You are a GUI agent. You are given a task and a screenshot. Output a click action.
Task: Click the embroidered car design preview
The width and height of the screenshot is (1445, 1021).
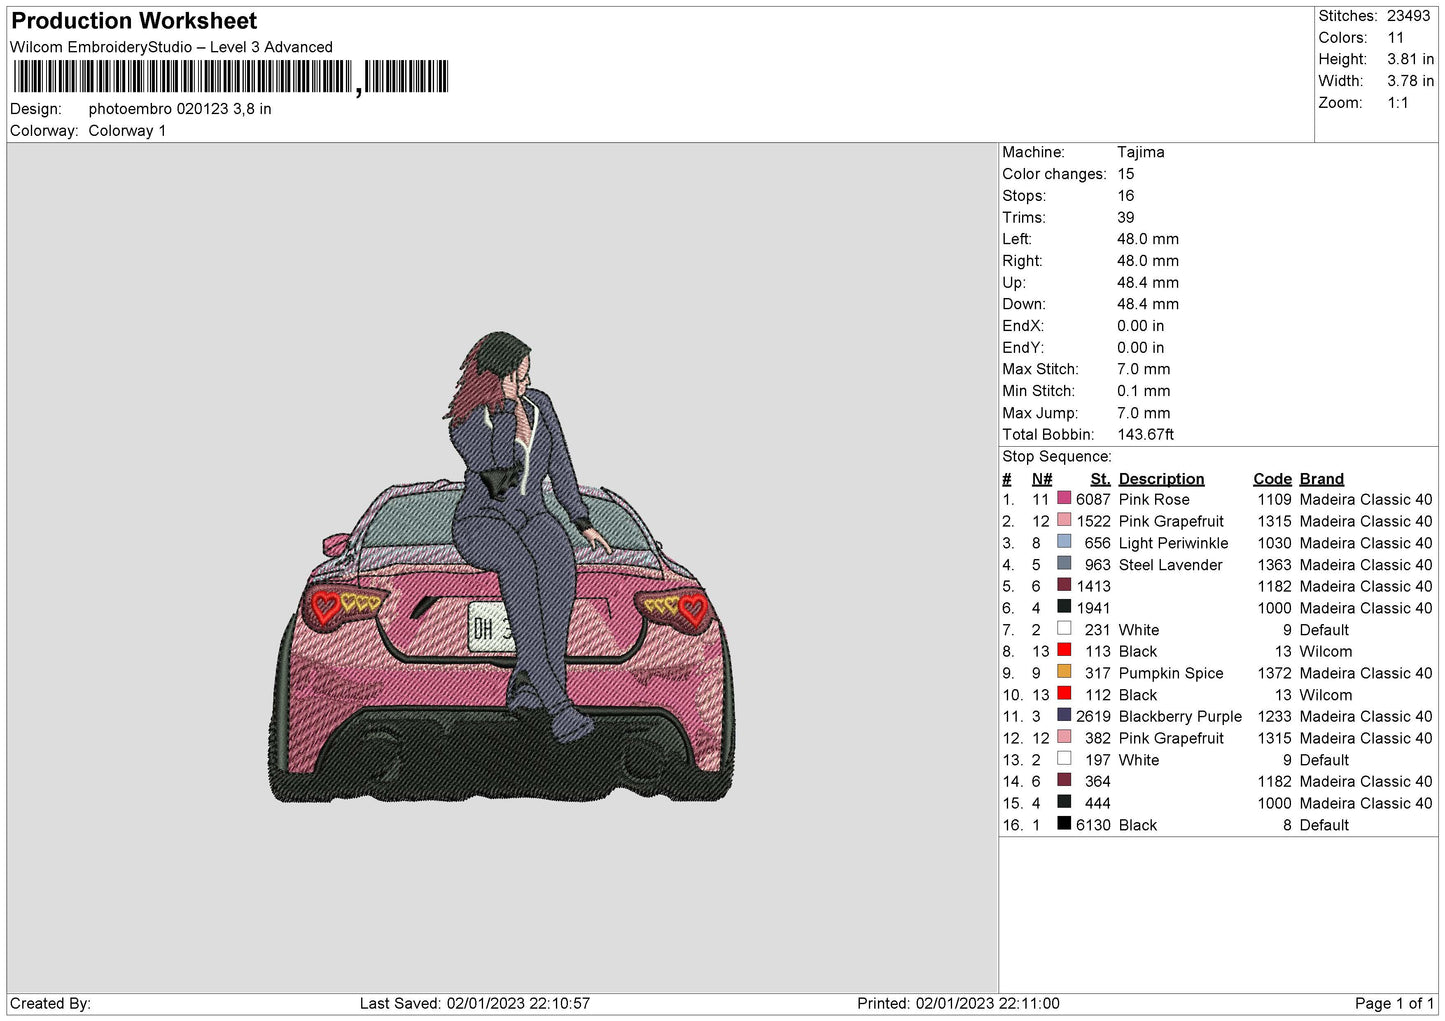coord(501,567)
